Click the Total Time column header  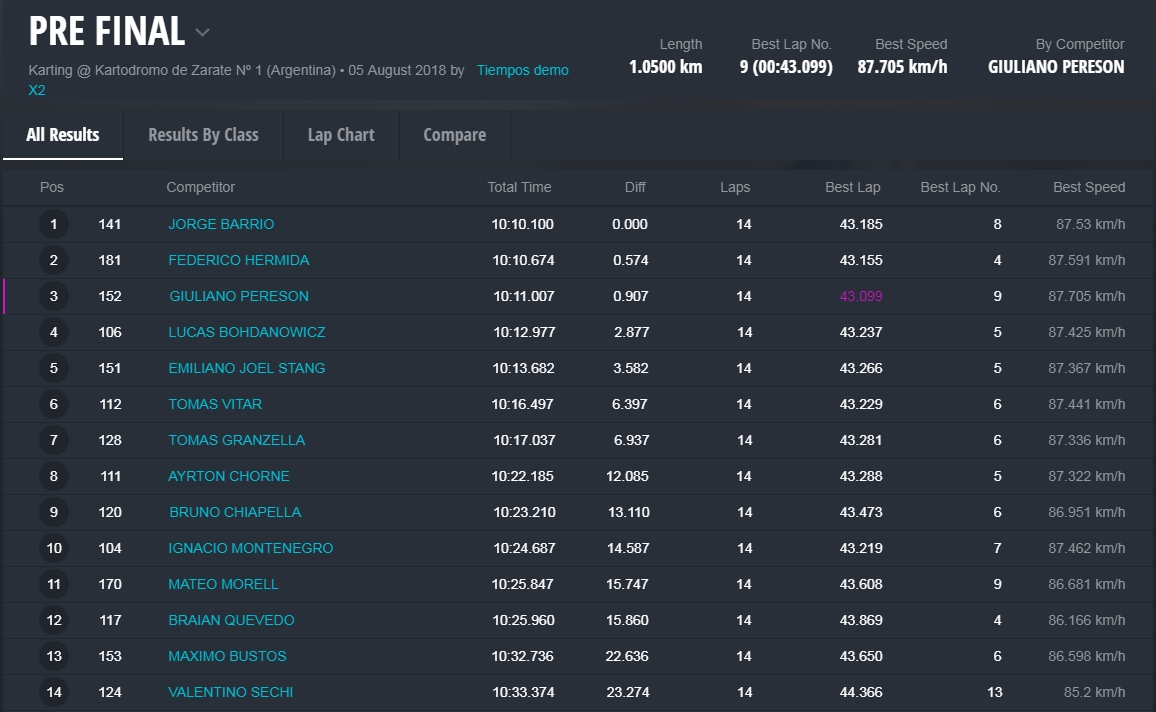pyautogui.click(x=519, y=187)
